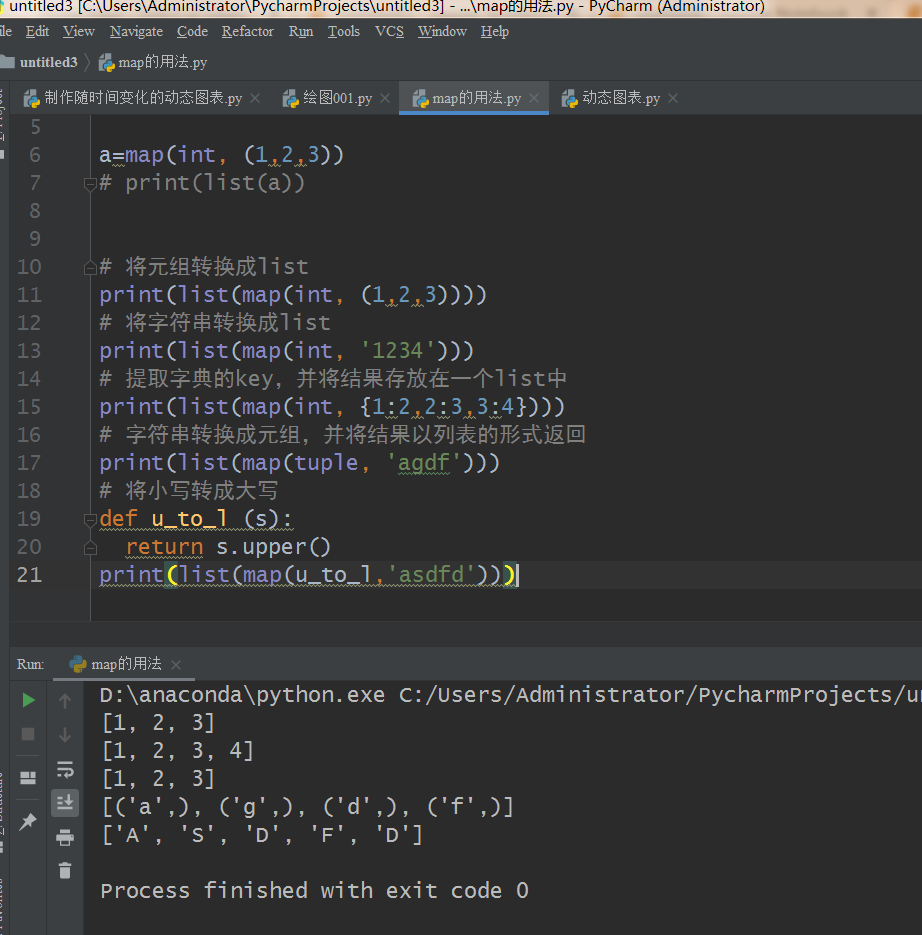Screen dimensions: 922x935
Task: Click the D:\anaconda\python.exe command line
Action: pyautogui.click(x=510, y=695)
